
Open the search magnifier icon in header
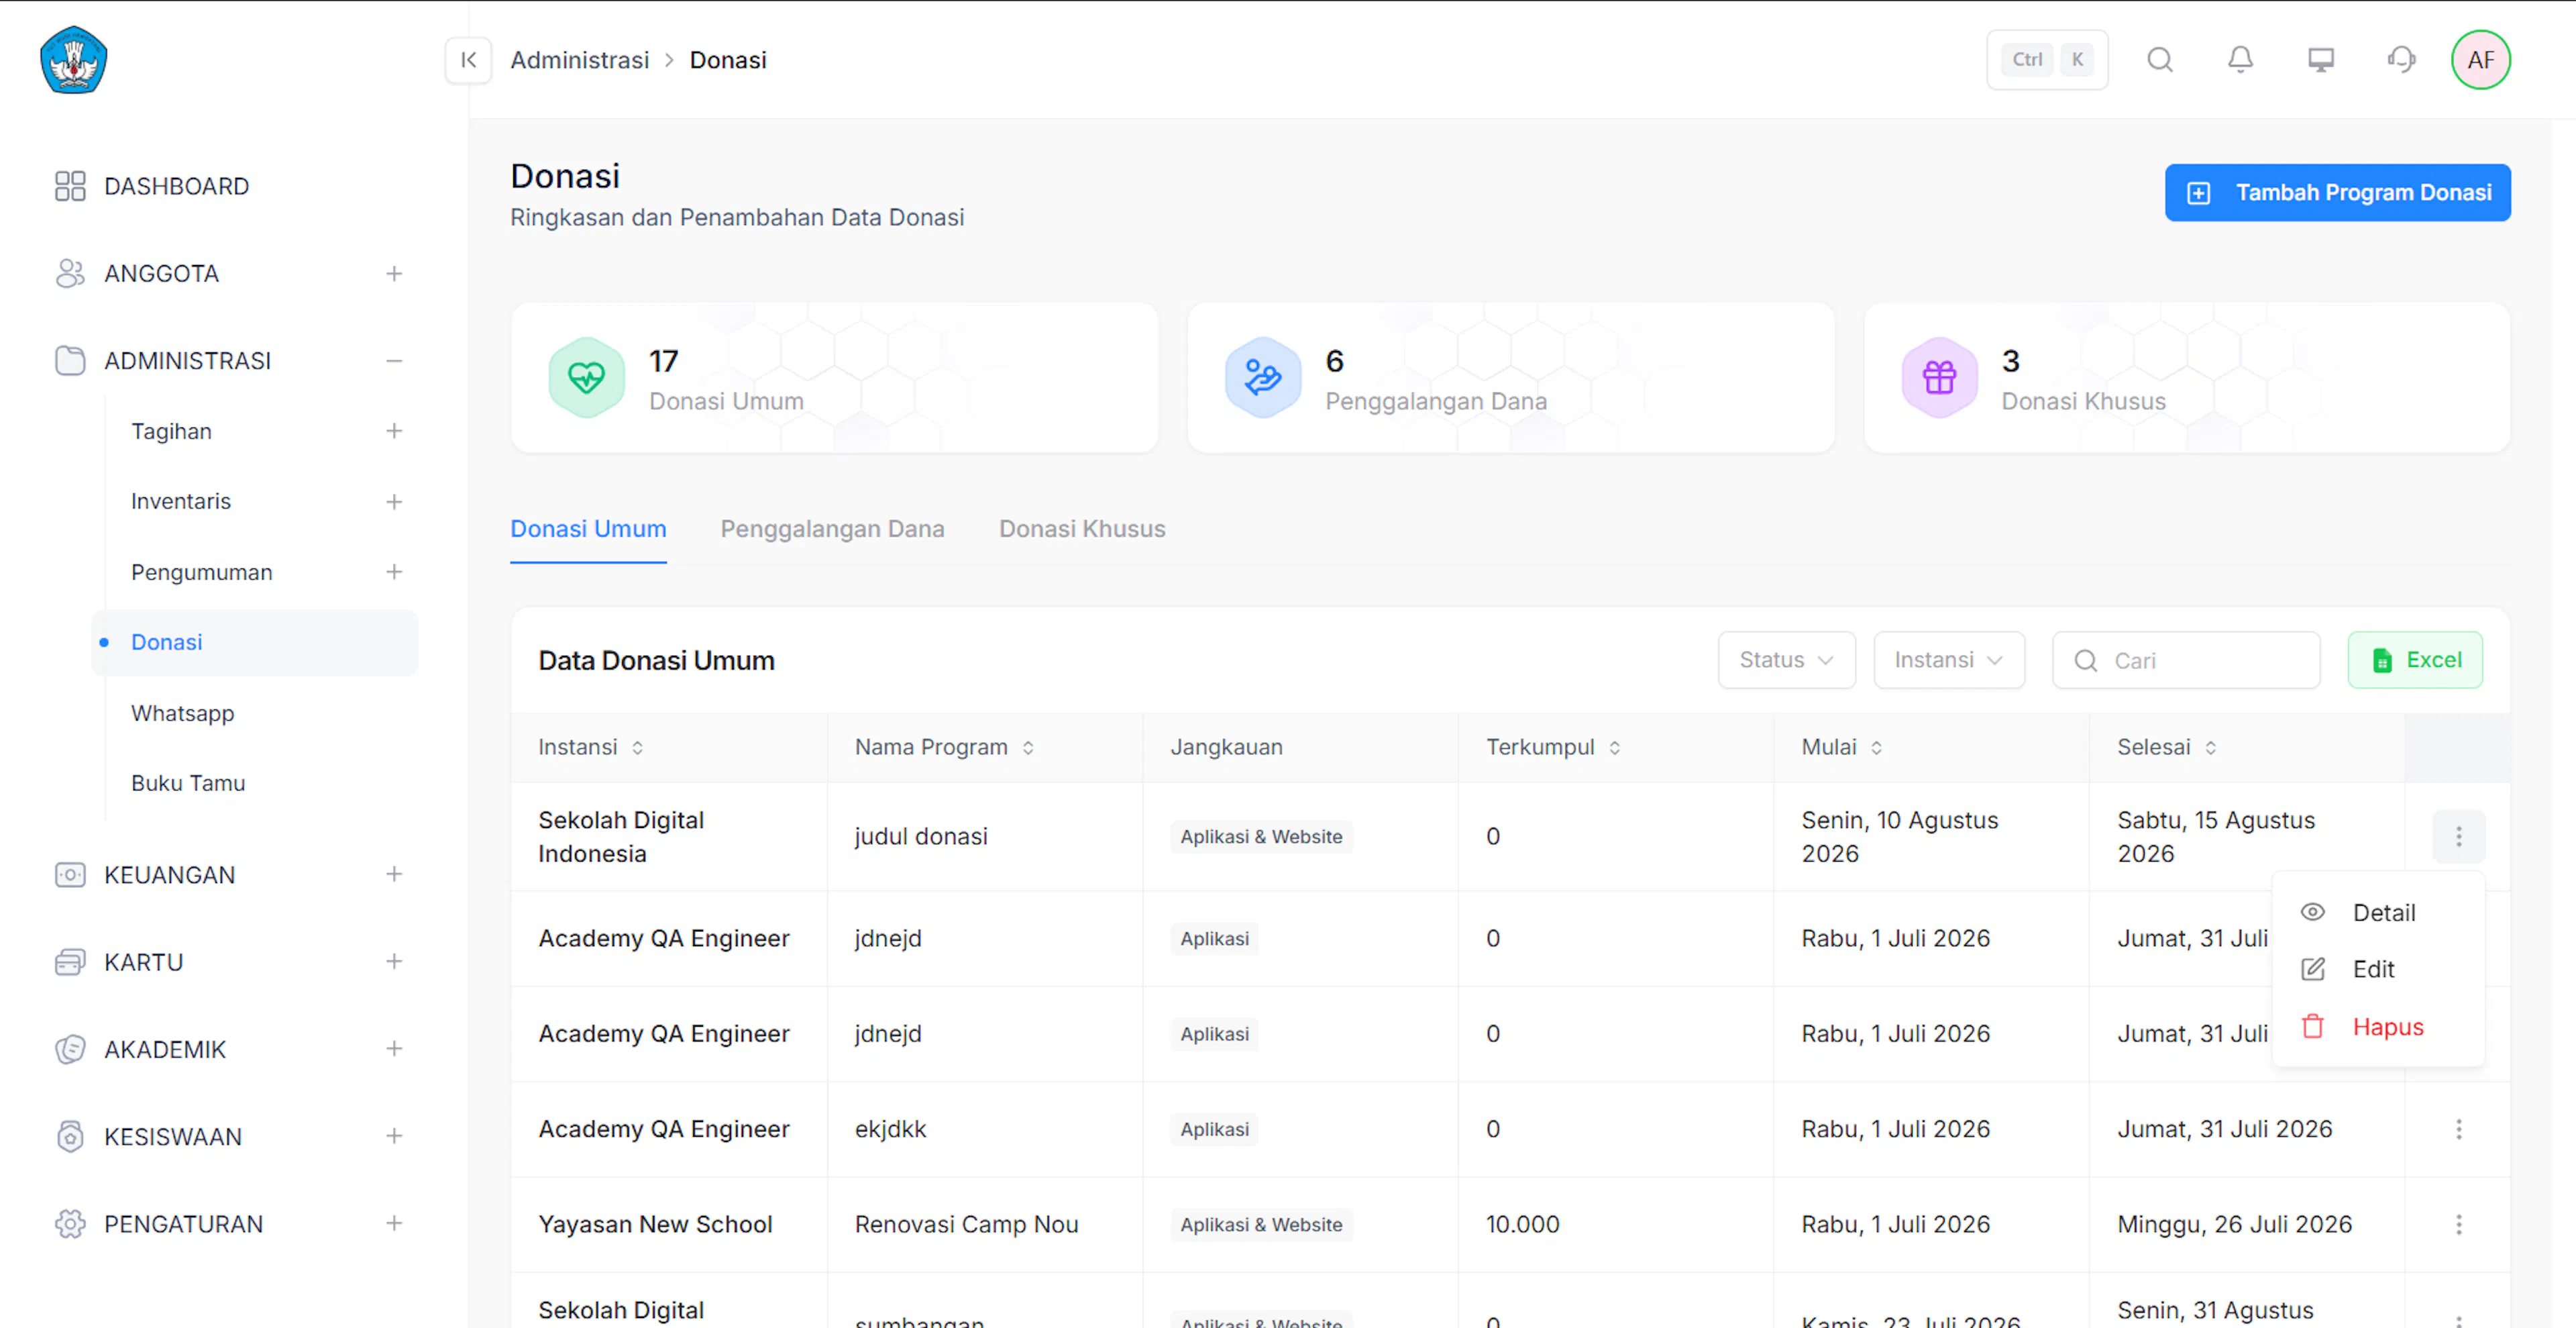click(2160, 60)
